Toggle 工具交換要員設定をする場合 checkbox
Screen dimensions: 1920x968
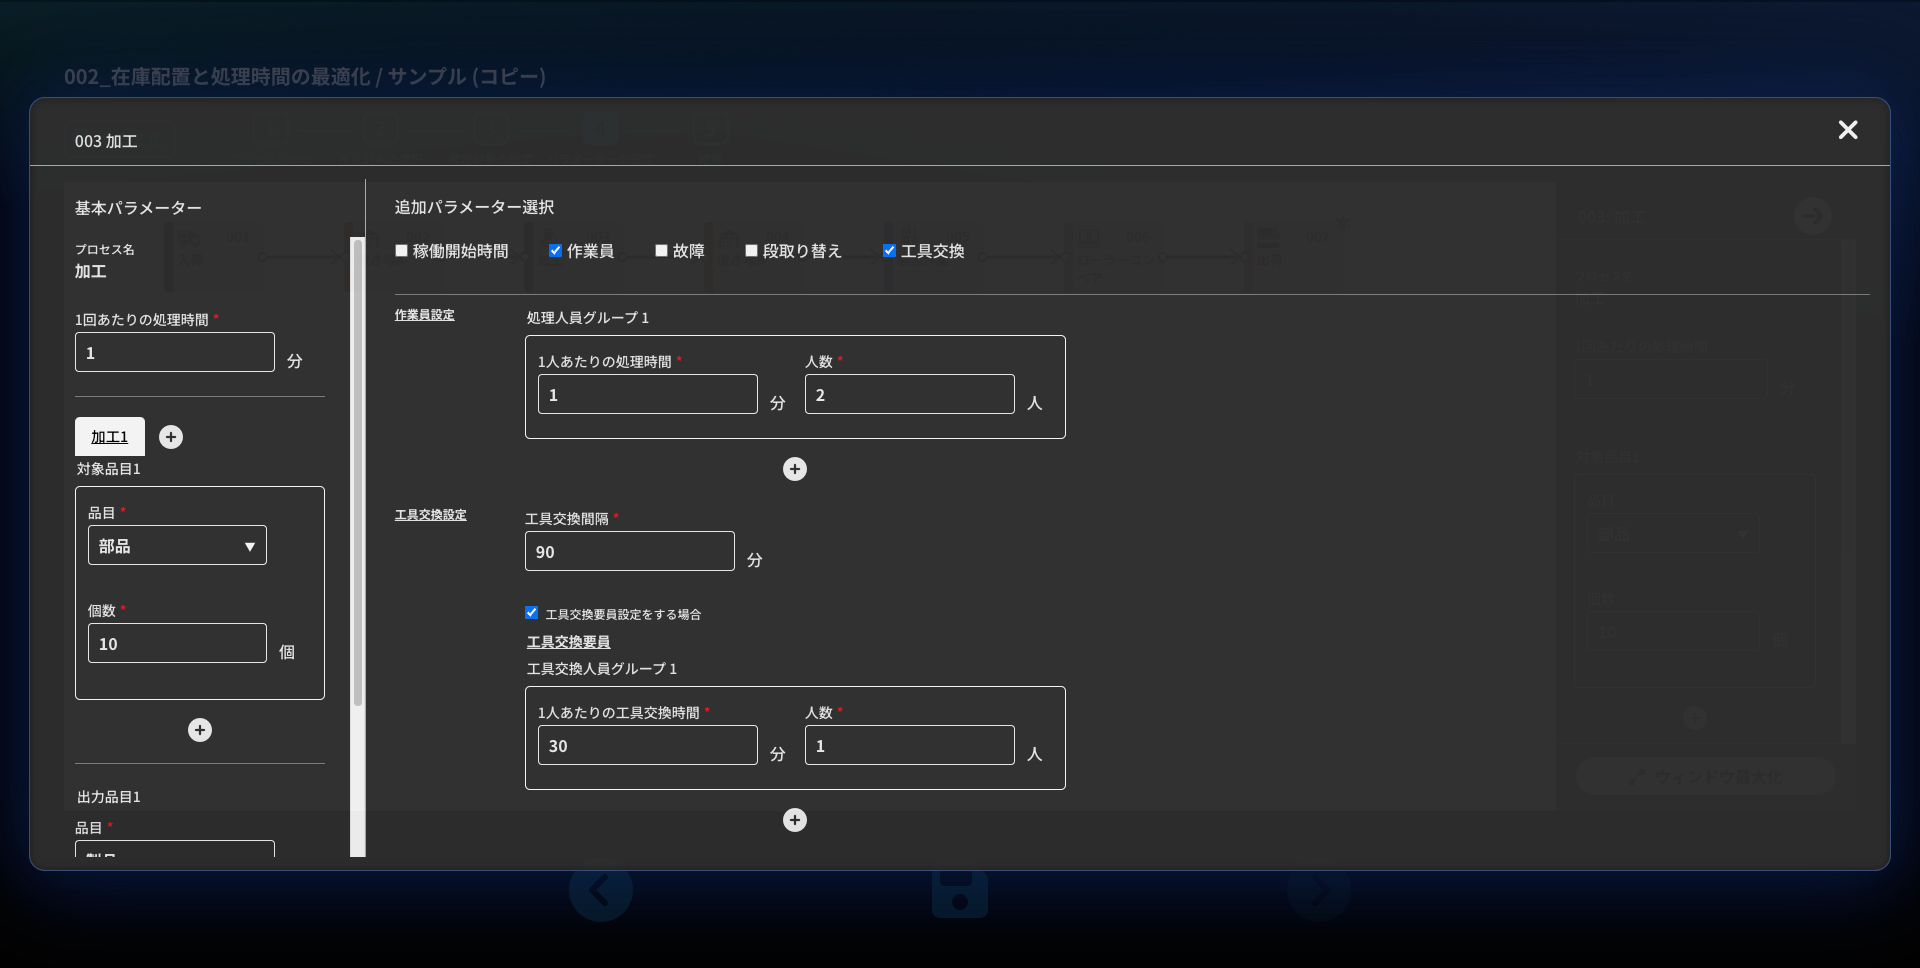532,613
